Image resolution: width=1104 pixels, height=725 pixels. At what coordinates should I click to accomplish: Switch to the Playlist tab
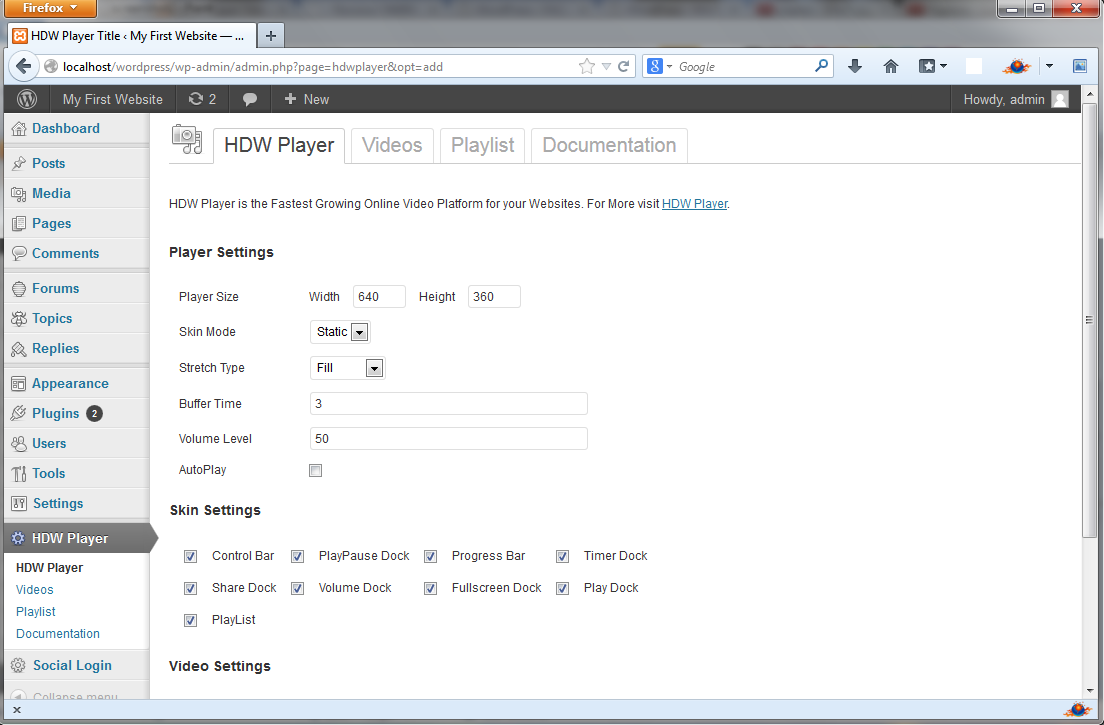pos(482,145)
